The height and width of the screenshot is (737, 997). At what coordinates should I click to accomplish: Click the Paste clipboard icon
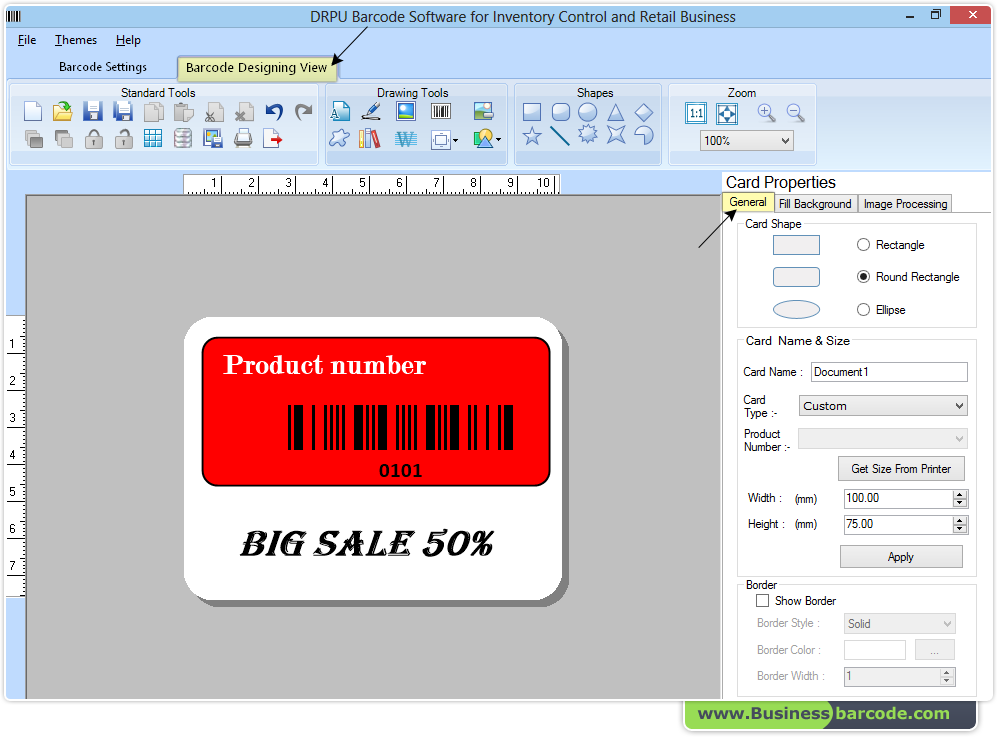[184, 112]
